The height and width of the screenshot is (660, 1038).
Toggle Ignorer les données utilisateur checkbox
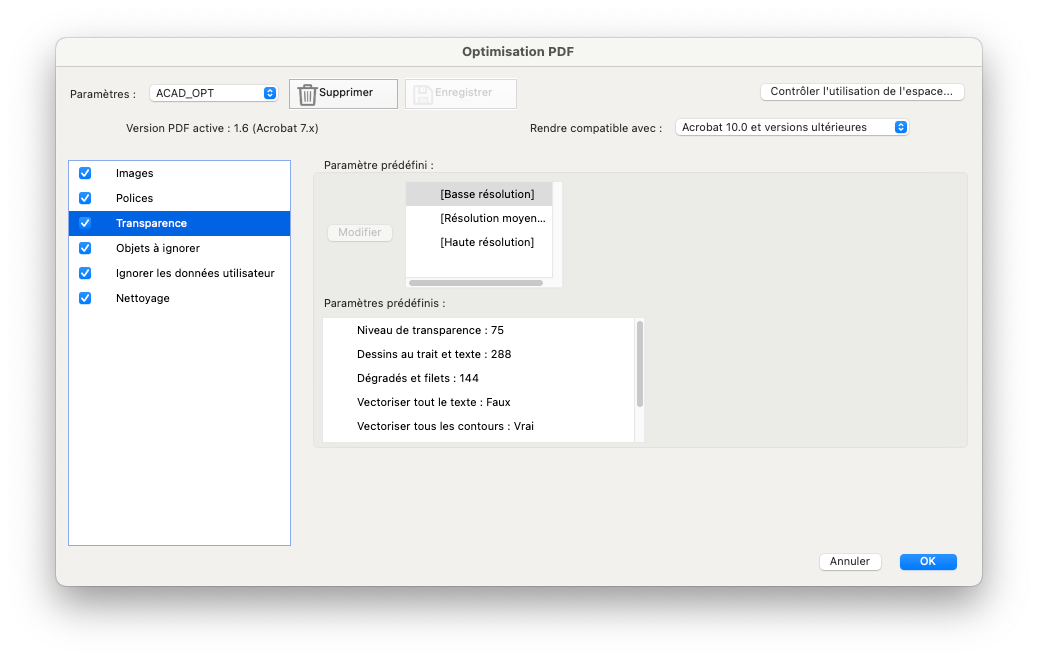[85, 273]
